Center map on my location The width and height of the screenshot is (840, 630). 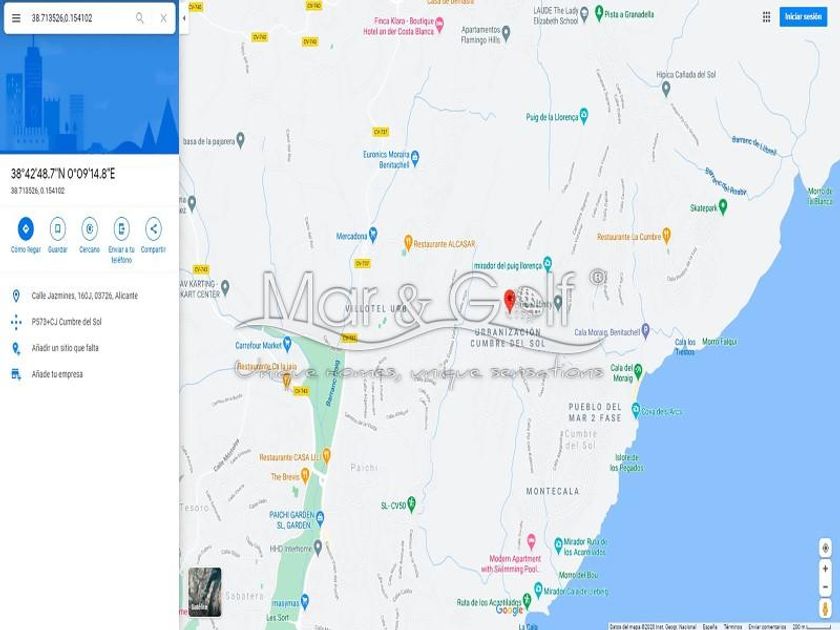coord(825,548)
